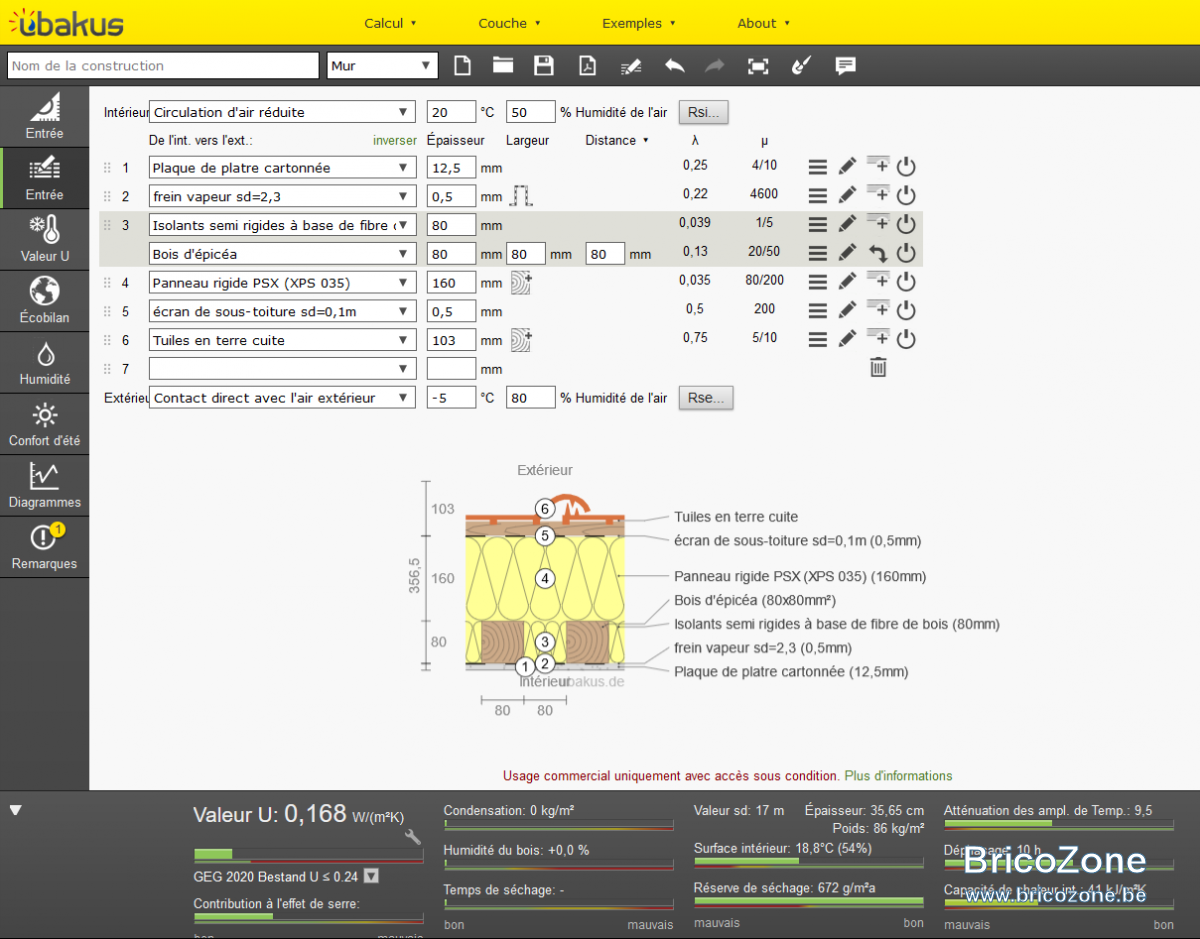Image resolution: width=1200 pixels, height=939 pixels.
Task: Collapse results panel with the white triangle
Action: [x=15, y=810]
